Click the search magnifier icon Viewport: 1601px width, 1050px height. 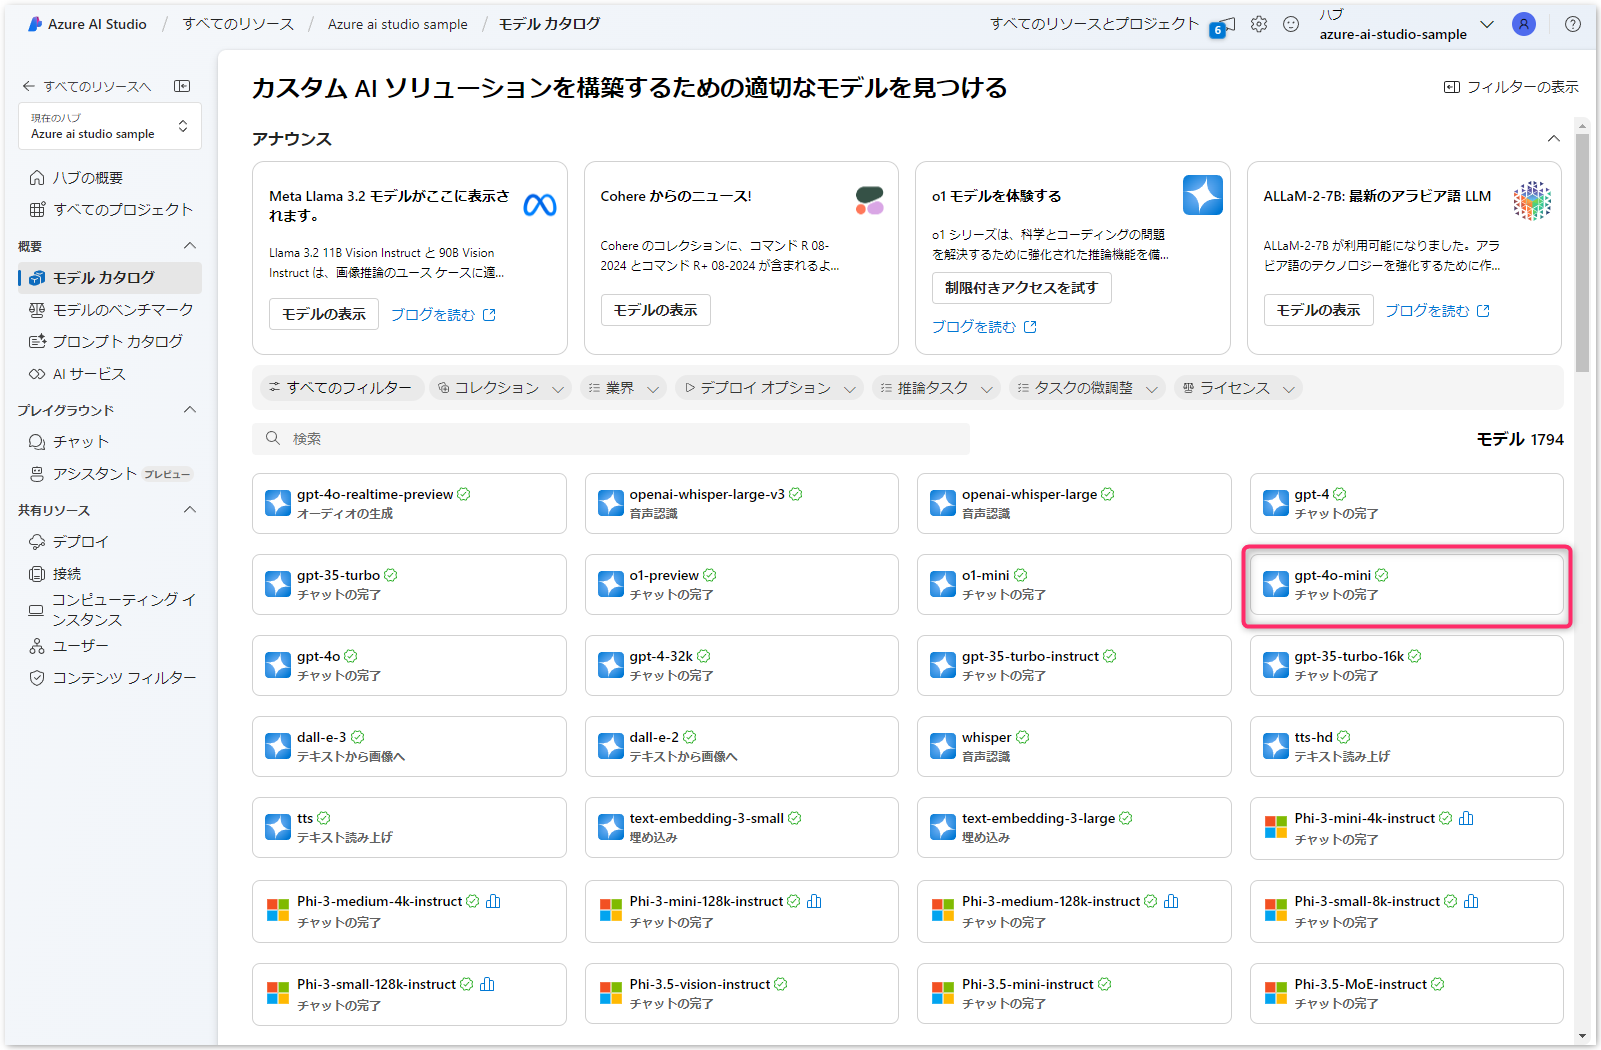[272, 438]
